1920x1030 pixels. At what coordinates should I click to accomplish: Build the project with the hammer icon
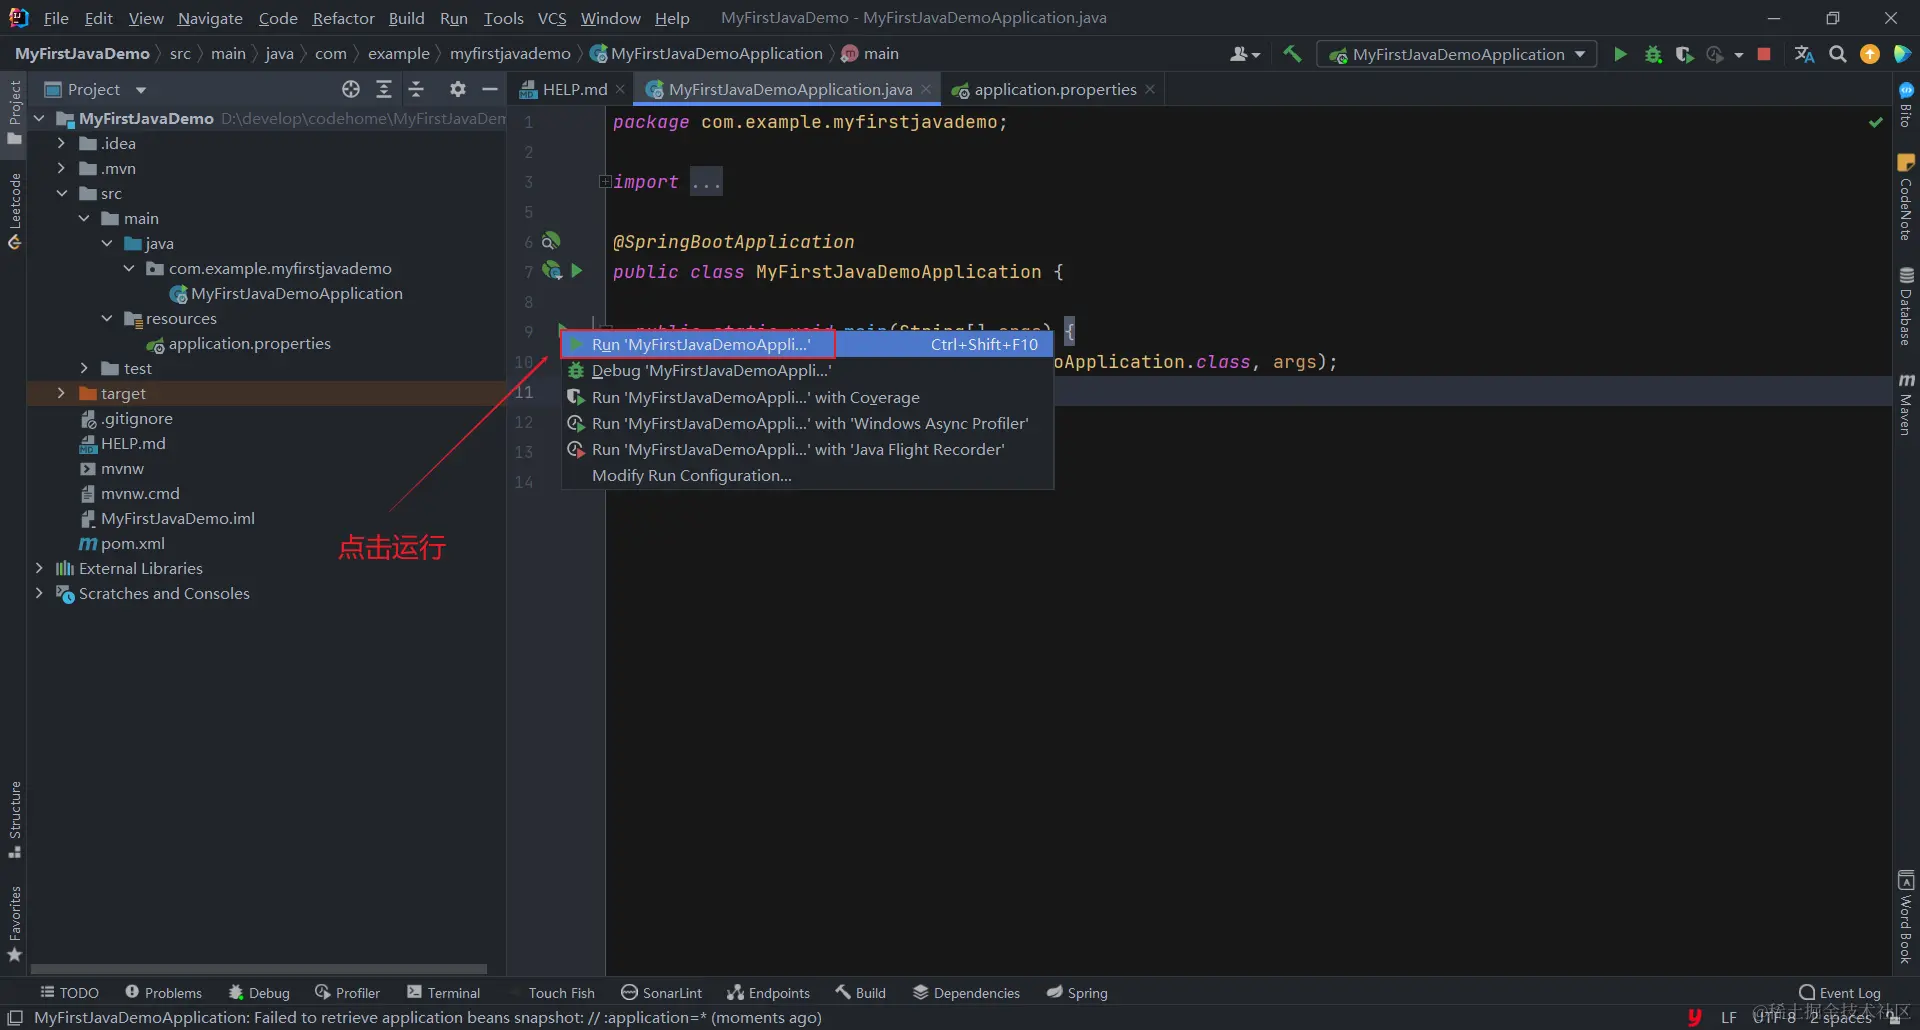tap(1292, 54)
